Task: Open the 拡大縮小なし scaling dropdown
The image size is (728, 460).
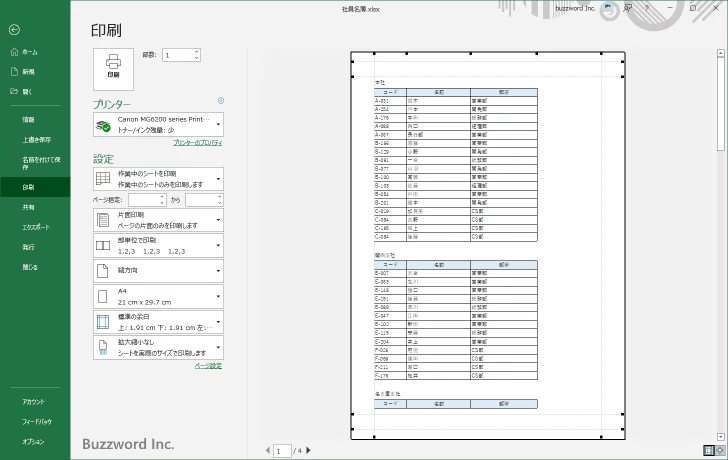Action: (x=158, y=348)
